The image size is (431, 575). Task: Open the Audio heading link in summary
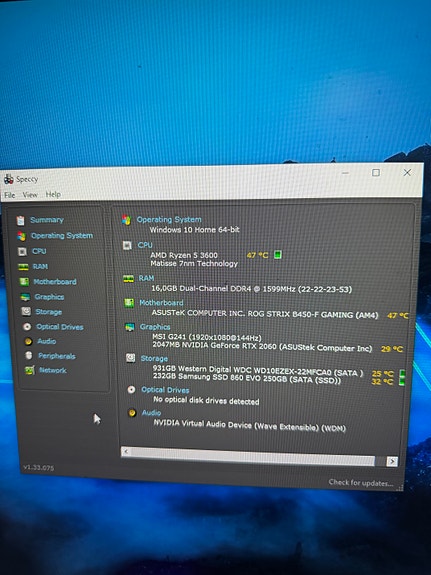(x=151, y=413)
